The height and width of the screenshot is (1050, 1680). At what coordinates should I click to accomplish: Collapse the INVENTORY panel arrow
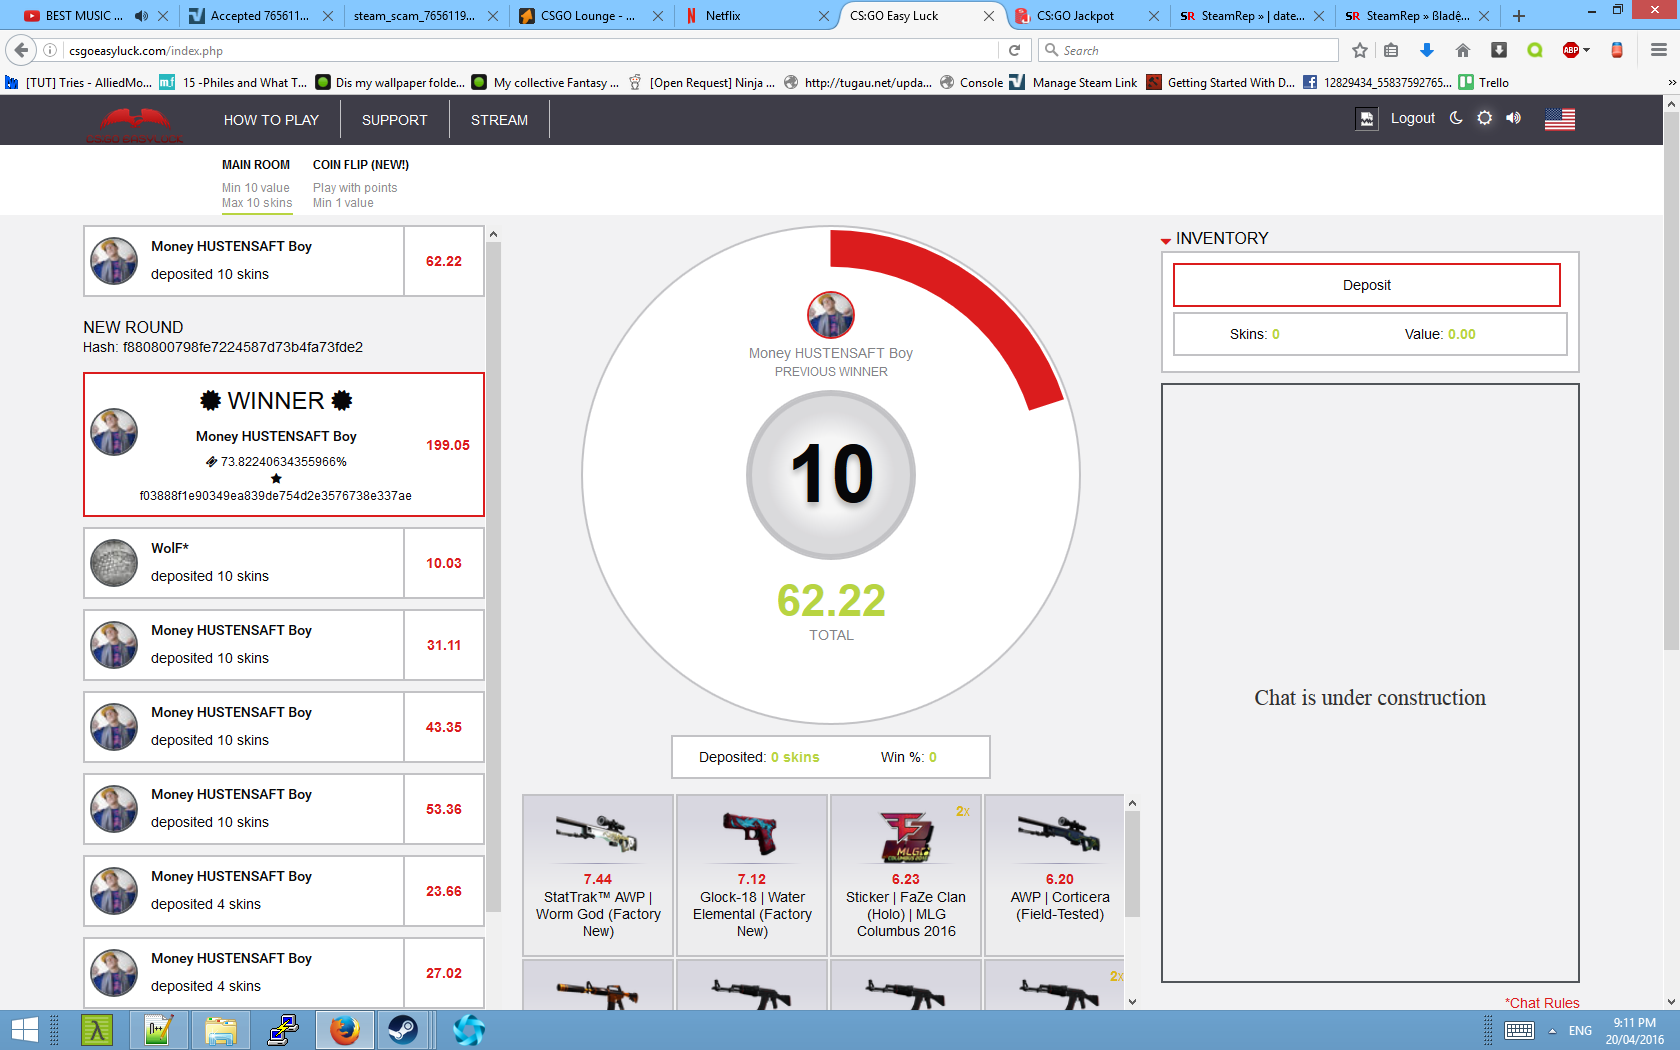[x=1166, y=240]
